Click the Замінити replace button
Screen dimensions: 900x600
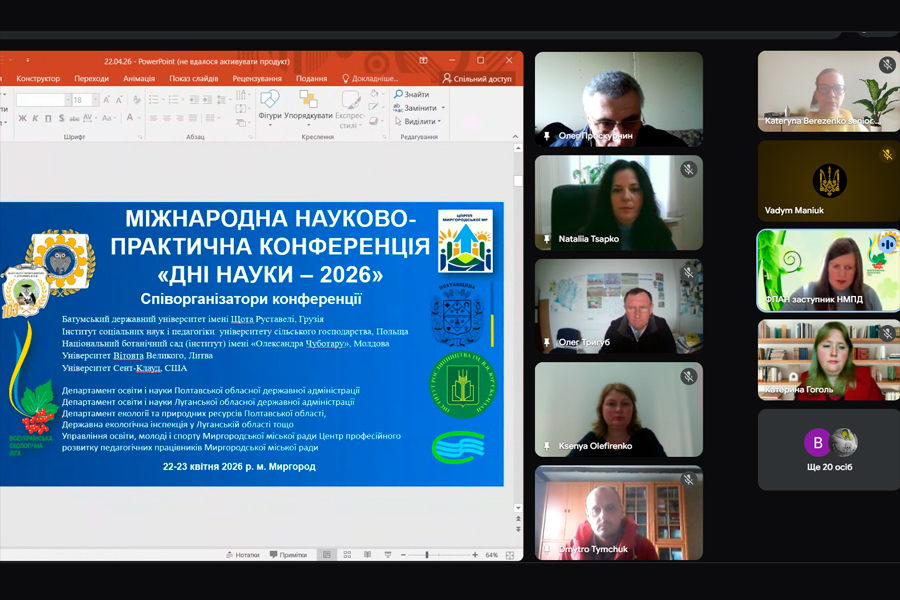pyautogui.click(x=419, y=108)
